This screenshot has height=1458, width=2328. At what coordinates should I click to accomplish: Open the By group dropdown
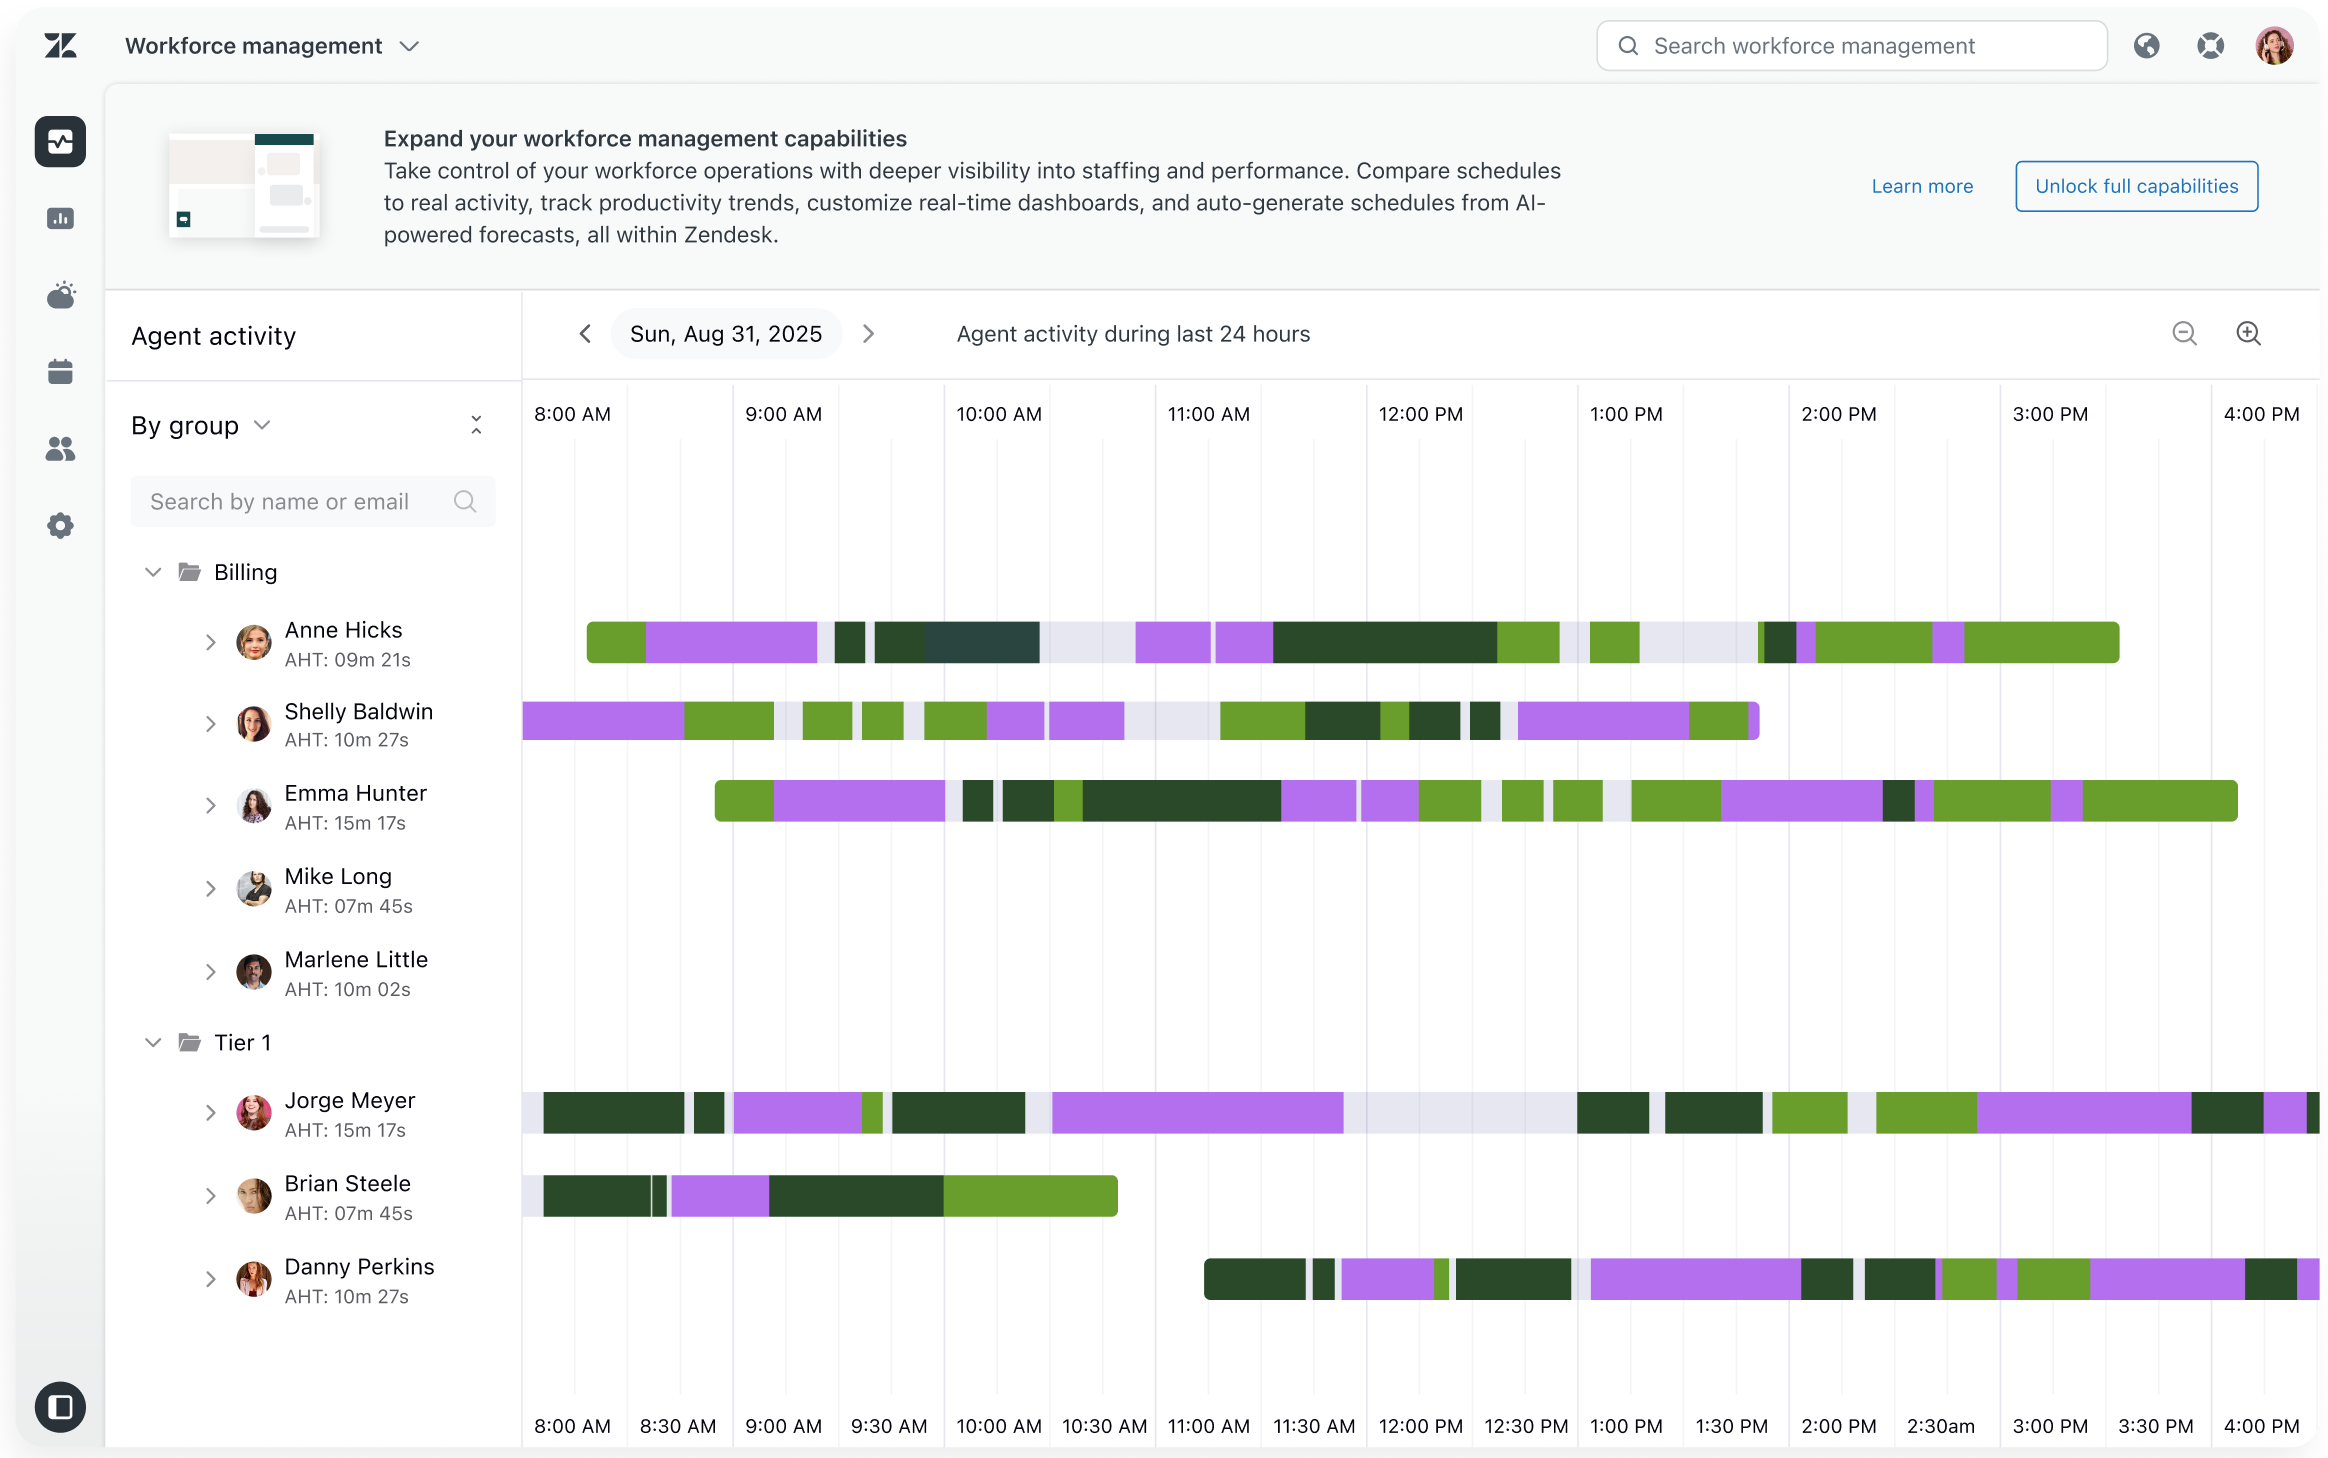pos(201,426)
